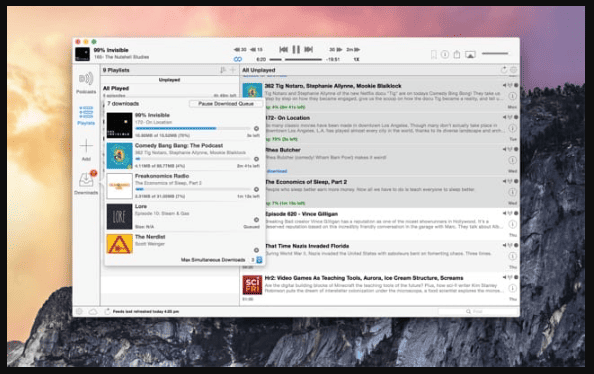594x374 pixels.
Task: Open info for 172- On Location episode
Action: (512, 128)
